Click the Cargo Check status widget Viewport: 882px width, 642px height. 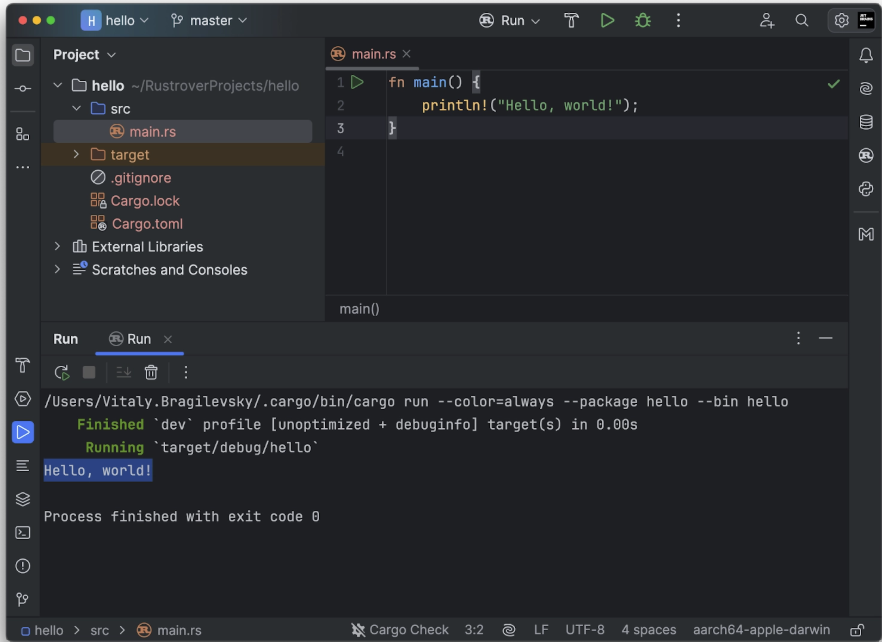pos(400,630)
